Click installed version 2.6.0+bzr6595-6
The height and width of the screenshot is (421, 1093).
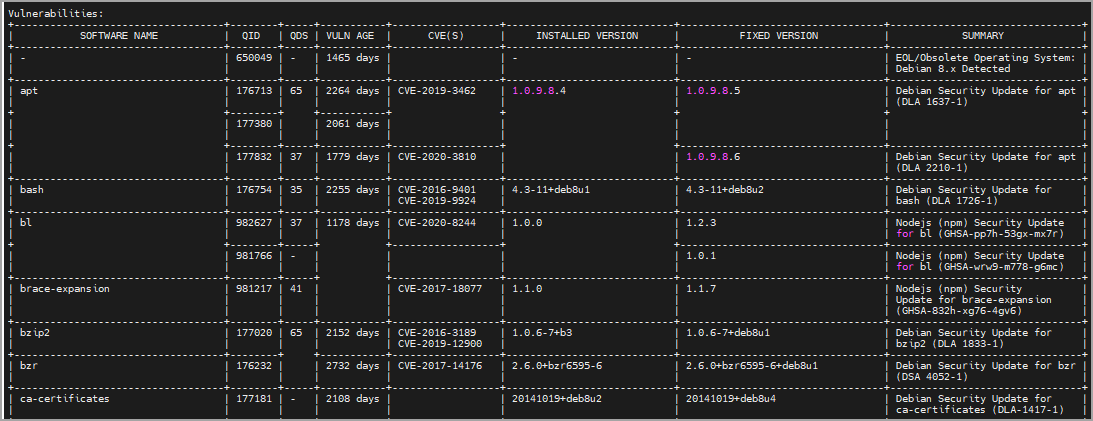coord(557,366)
